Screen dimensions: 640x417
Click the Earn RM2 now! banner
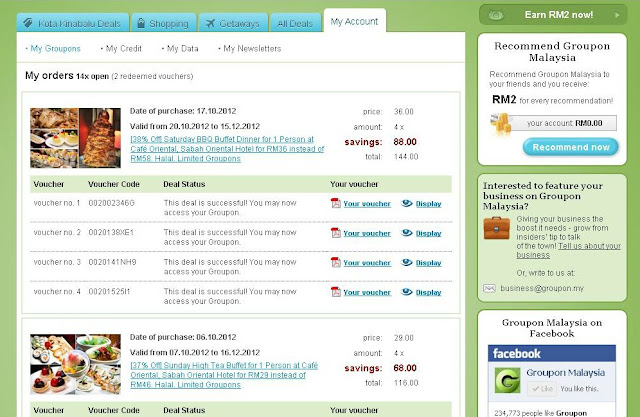click(553, 15)
